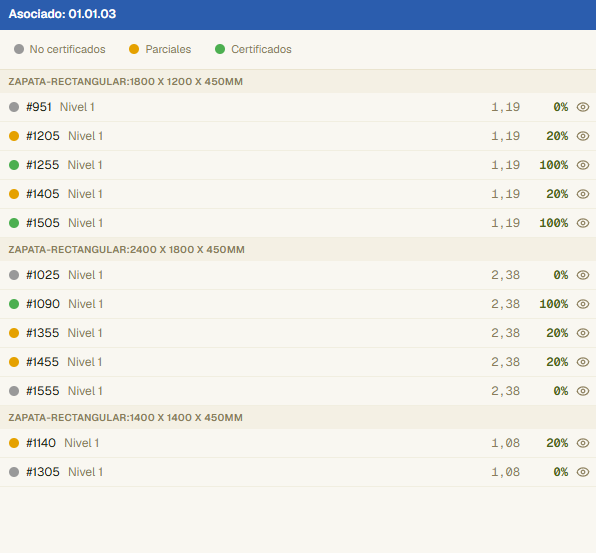This screenshot has height=553, width=596.
Task: Click the 100% value in row #1090
Action: 554,304
